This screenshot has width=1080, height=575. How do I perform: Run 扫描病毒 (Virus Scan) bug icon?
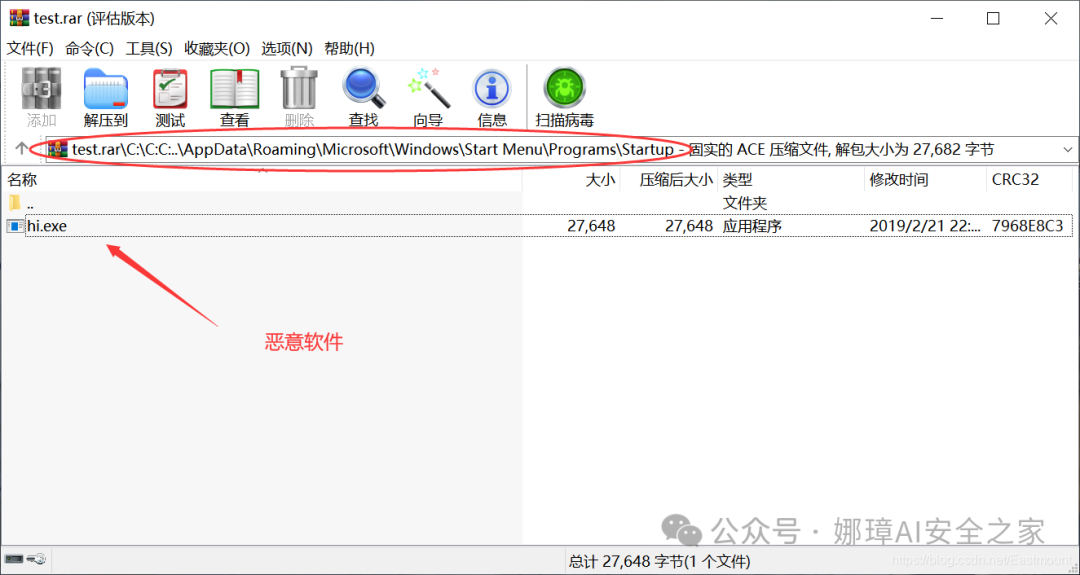pyautogui.click(x=565, y=87)
